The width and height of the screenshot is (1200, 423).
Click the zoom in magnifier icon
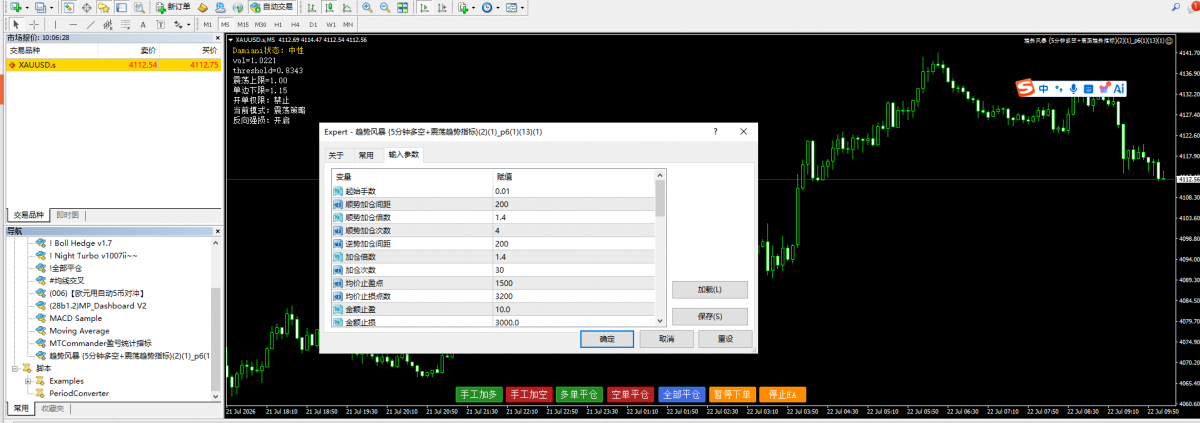(x=368, y=7)
